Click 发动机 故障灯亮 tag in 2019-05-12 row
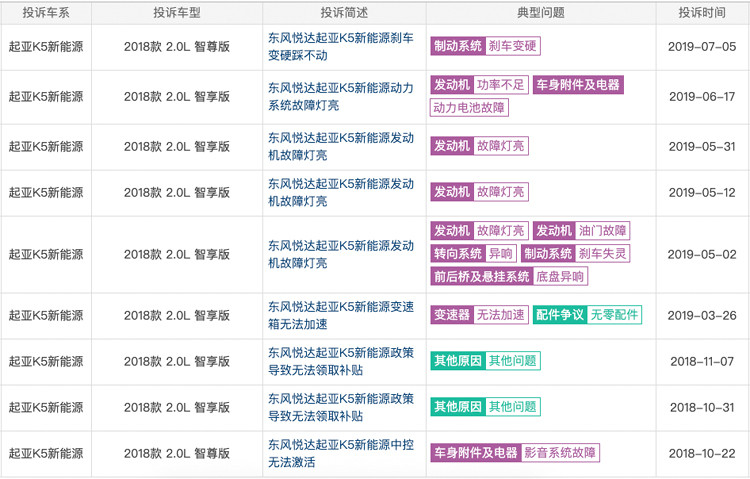The image size is (750, 479). [x=479, y=192]
